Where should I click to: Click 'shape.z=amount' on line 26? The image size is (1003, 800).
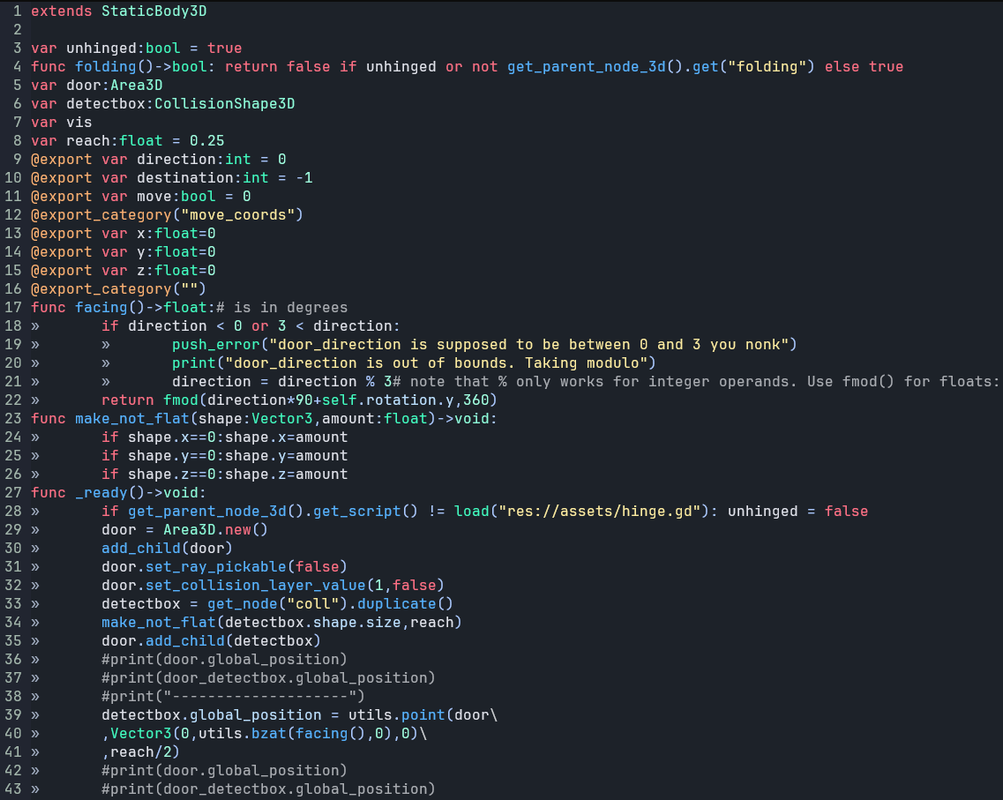click(287, 475)
